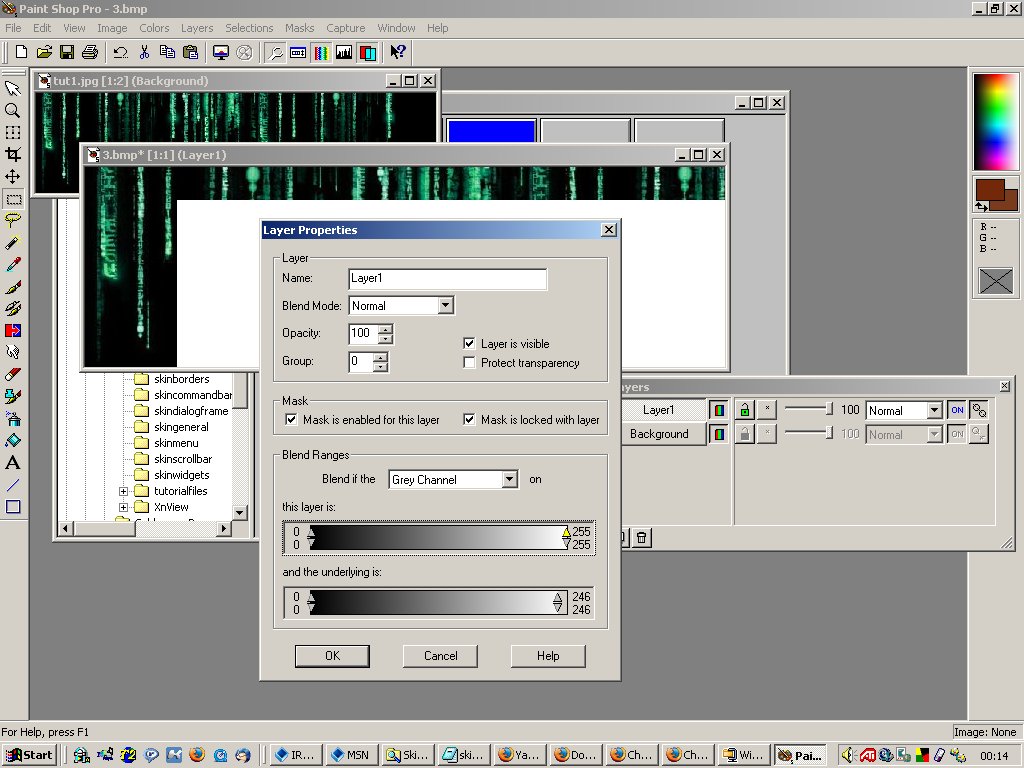The height and width of the screenshot is (768, 1024).
Task: Select the Text tool
Action: [12, 463]
